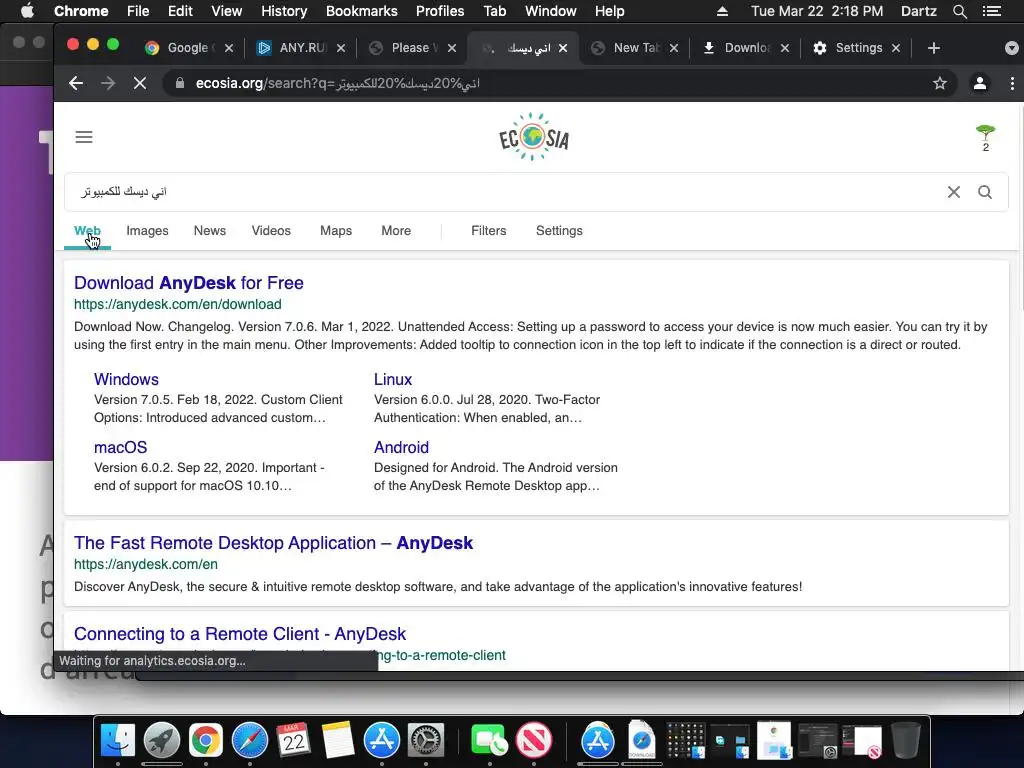1024x768 pixels.
Task: Go back to the previous page
Action: coord(76,84)
